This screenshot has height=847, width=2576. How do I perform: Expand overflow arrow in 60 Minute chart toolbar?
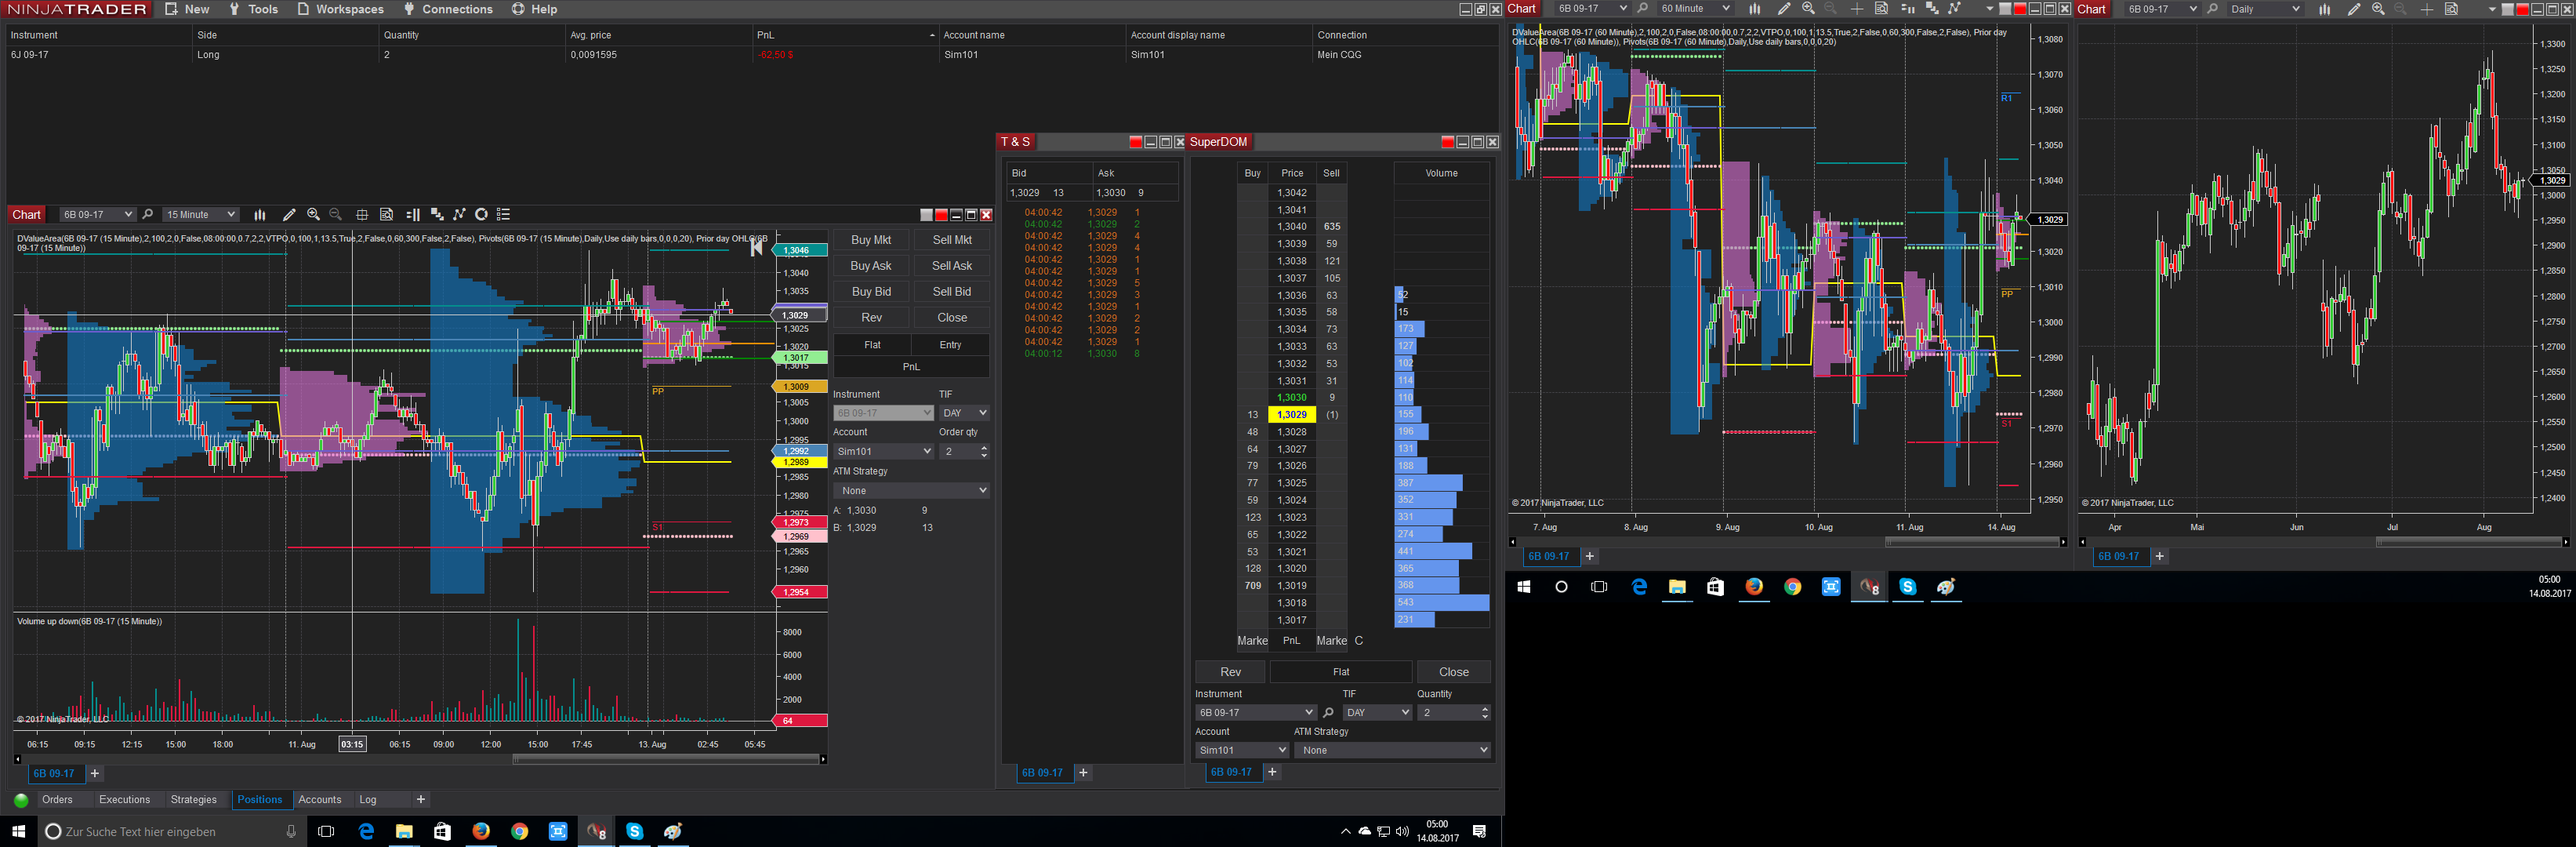[x=1989, y=9]
